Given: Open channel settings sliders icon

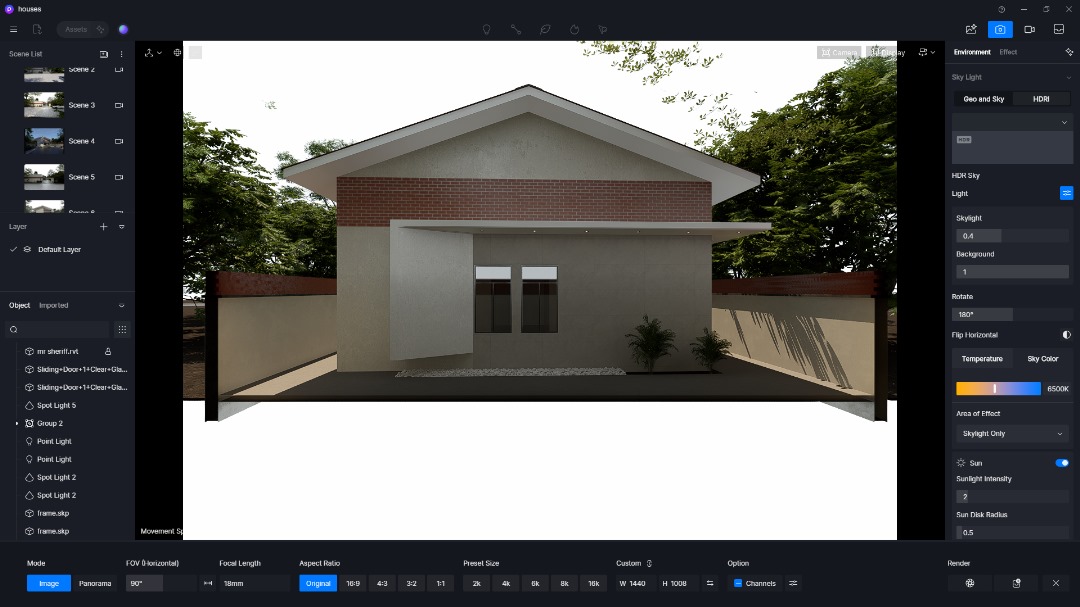Looking at the screenshot, I should [793, 583].
